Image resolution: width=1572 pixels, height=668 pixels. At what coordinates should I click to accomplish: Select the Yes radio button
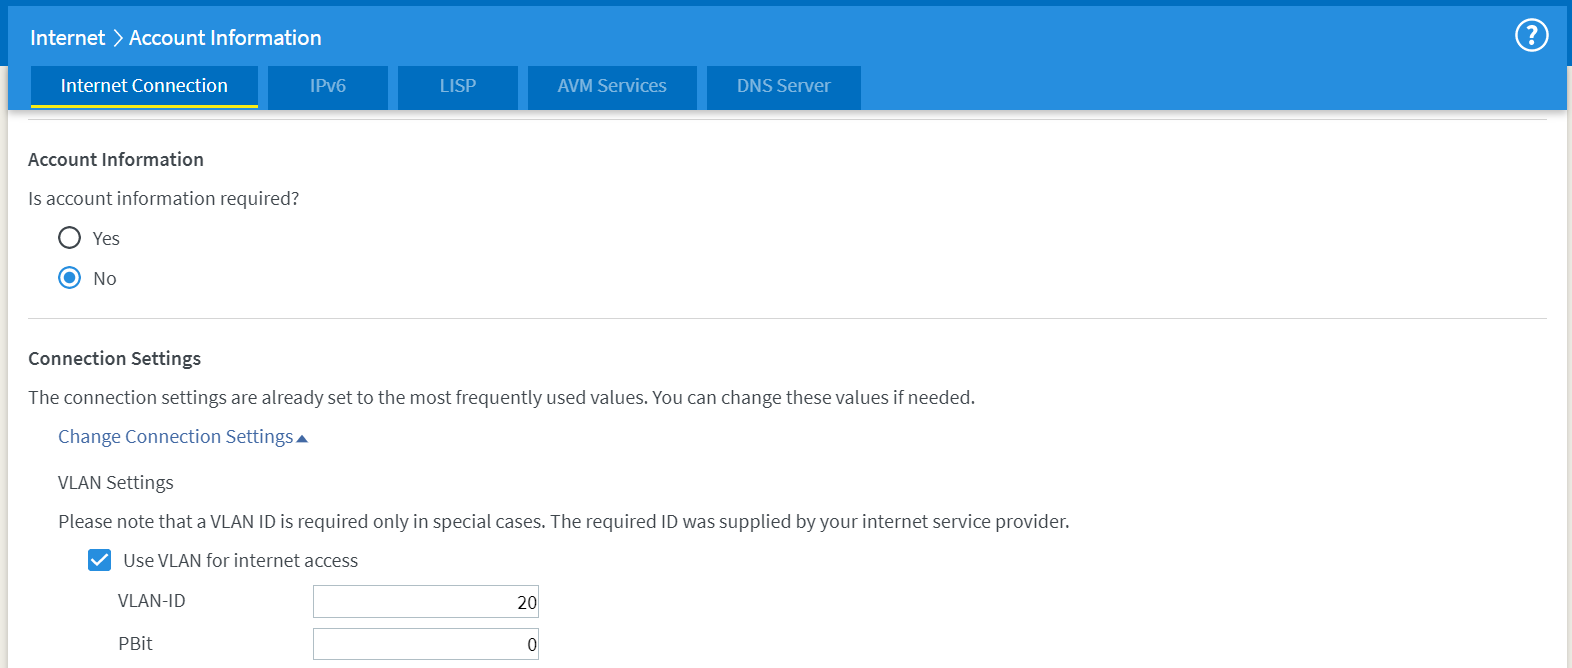69,238
